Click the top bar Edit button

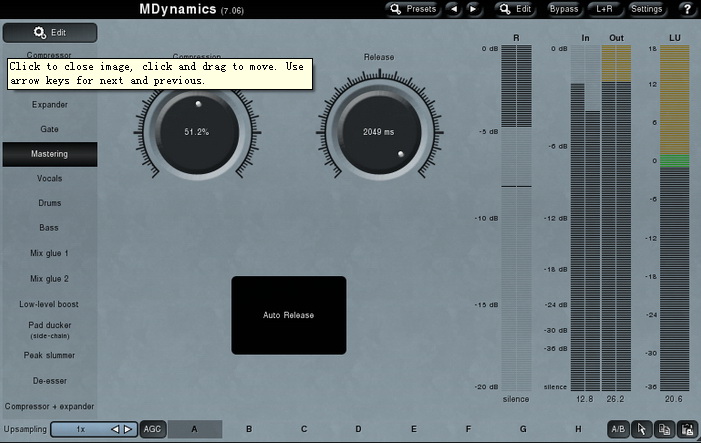pyautogui.click(x=515, y=9)
